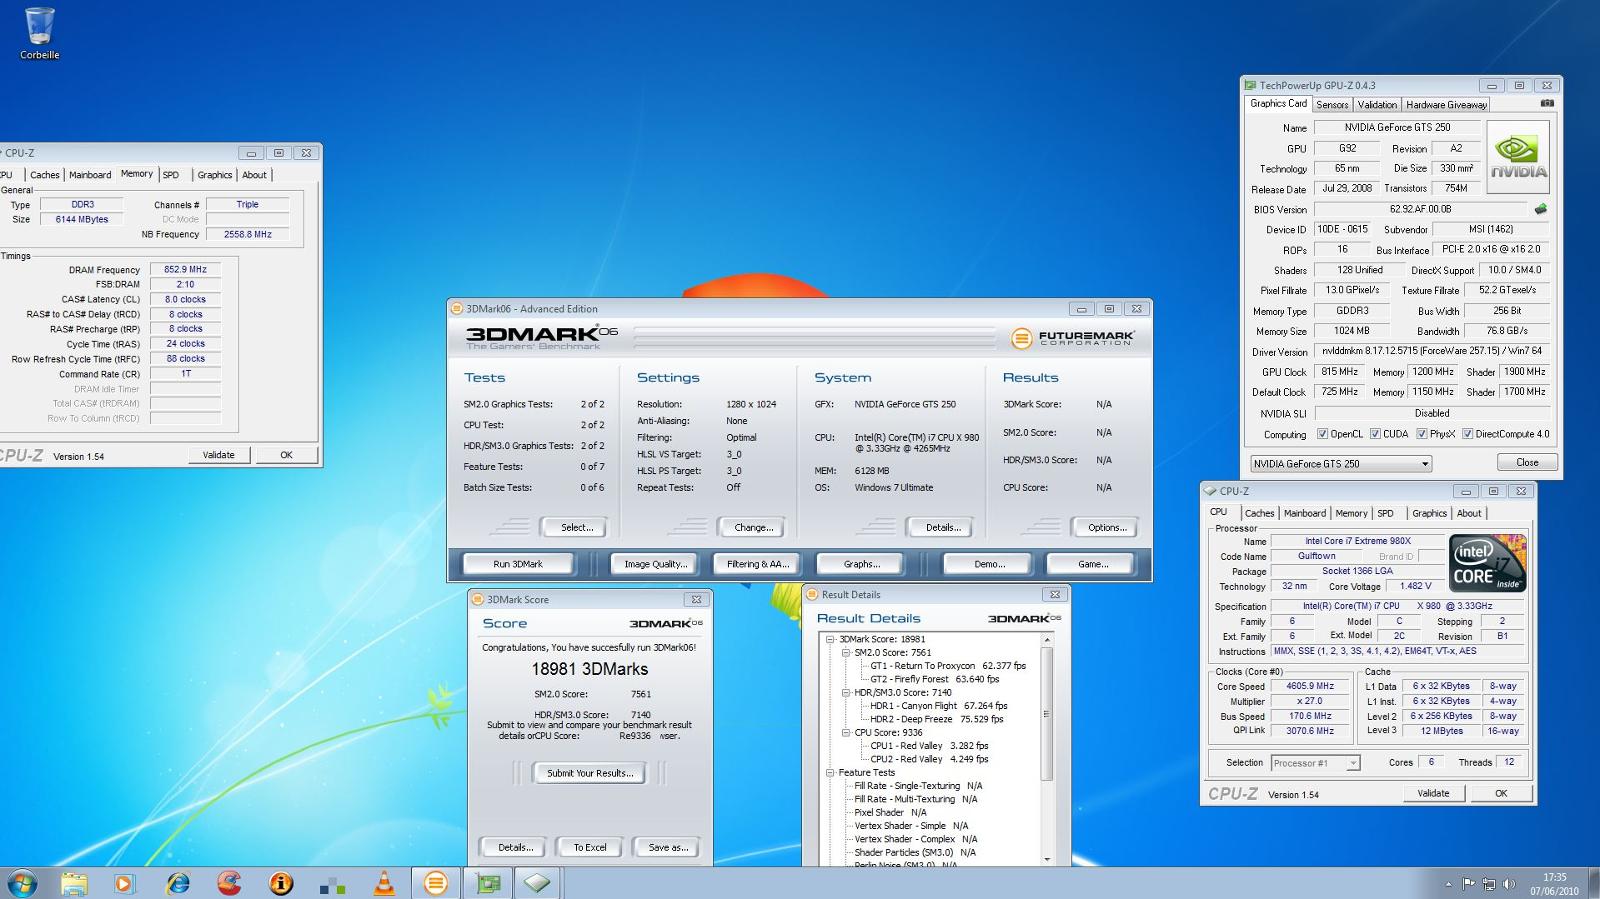Switch to the CPU-Z taskbar button
Screen dimensions: 1600x899
click(538, 883)
